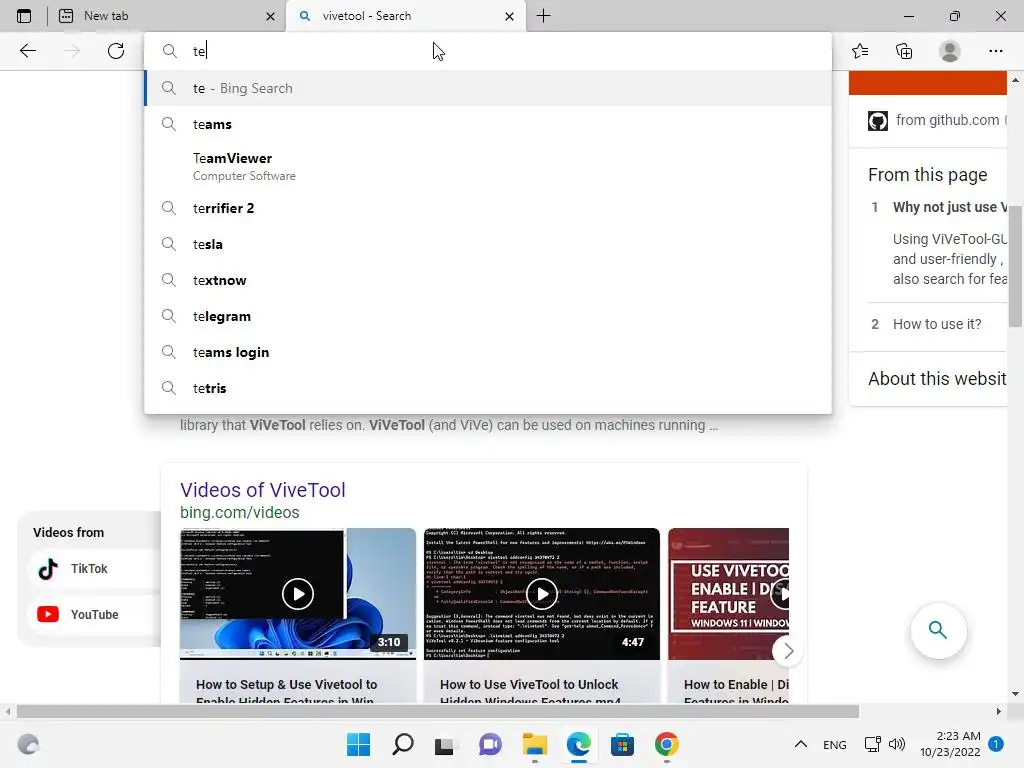The width and height of the screenshot is (1024, 768).
Task: Open 'How to Setup & Use Vivetool' title
Action: coord(287,691)
